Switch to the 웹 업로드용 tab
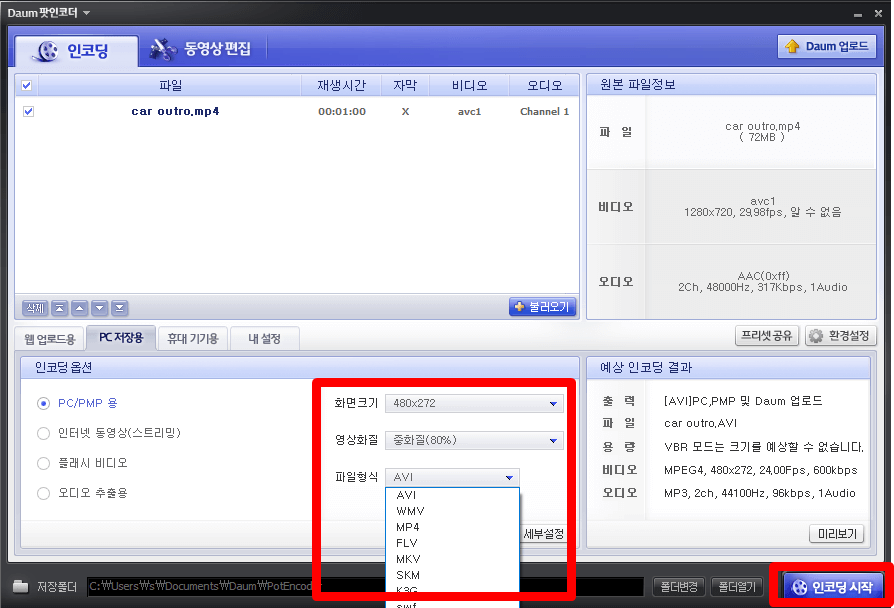The width and height of the screenshot is (894, 608). point(50,339)
